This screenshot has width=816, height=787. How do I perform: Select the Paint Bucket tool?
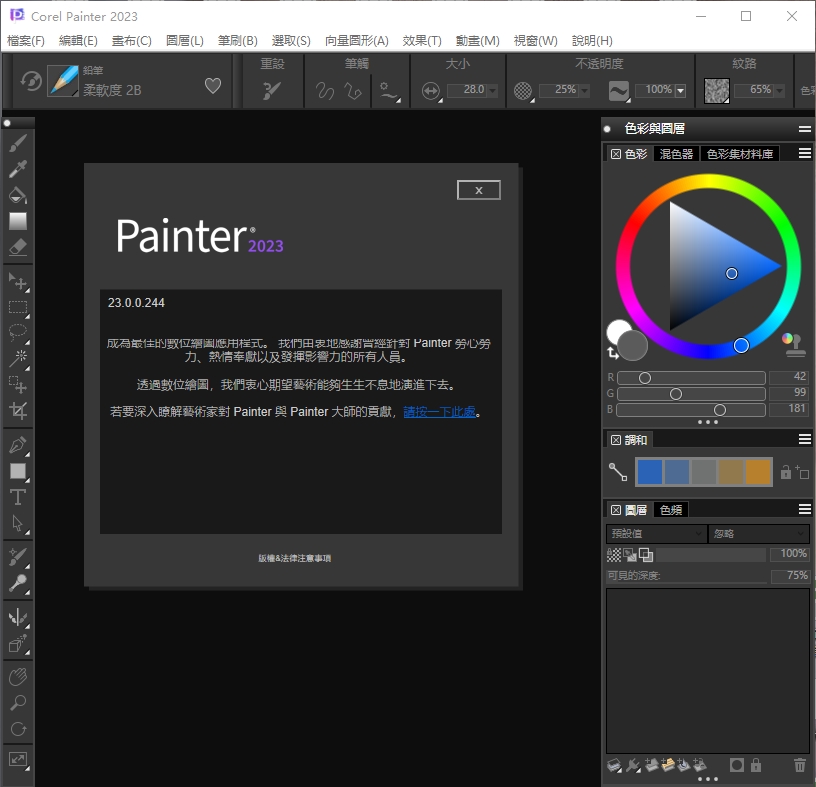click(17, 193)
